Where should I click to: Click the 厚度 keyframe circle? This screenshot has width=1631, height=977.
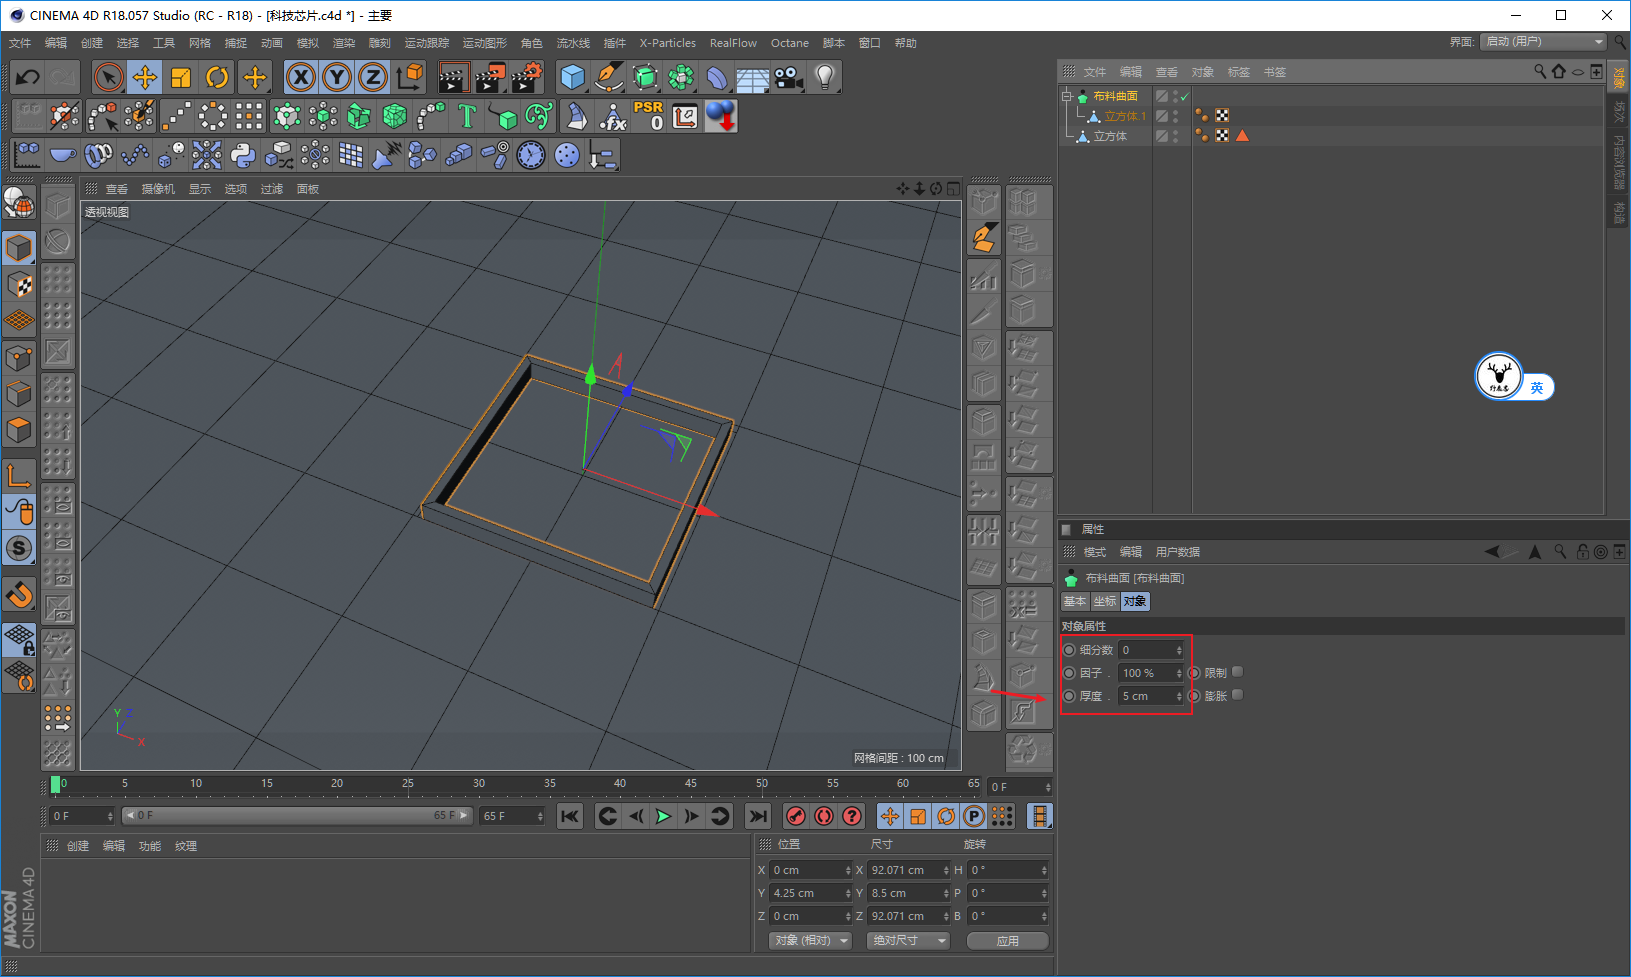click(x=1069, y=696)
